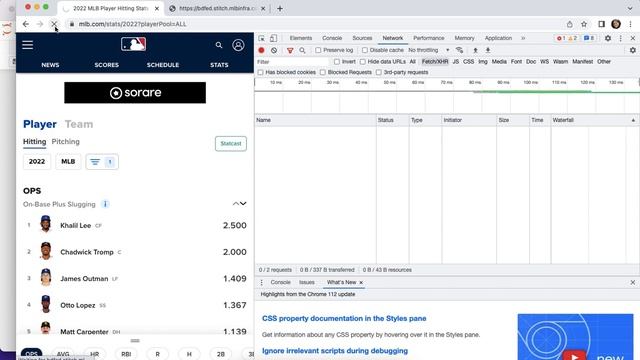Toggle the browser side panel icon
Viewport: 640px width, 360px height.
click(x=601, y=24)
